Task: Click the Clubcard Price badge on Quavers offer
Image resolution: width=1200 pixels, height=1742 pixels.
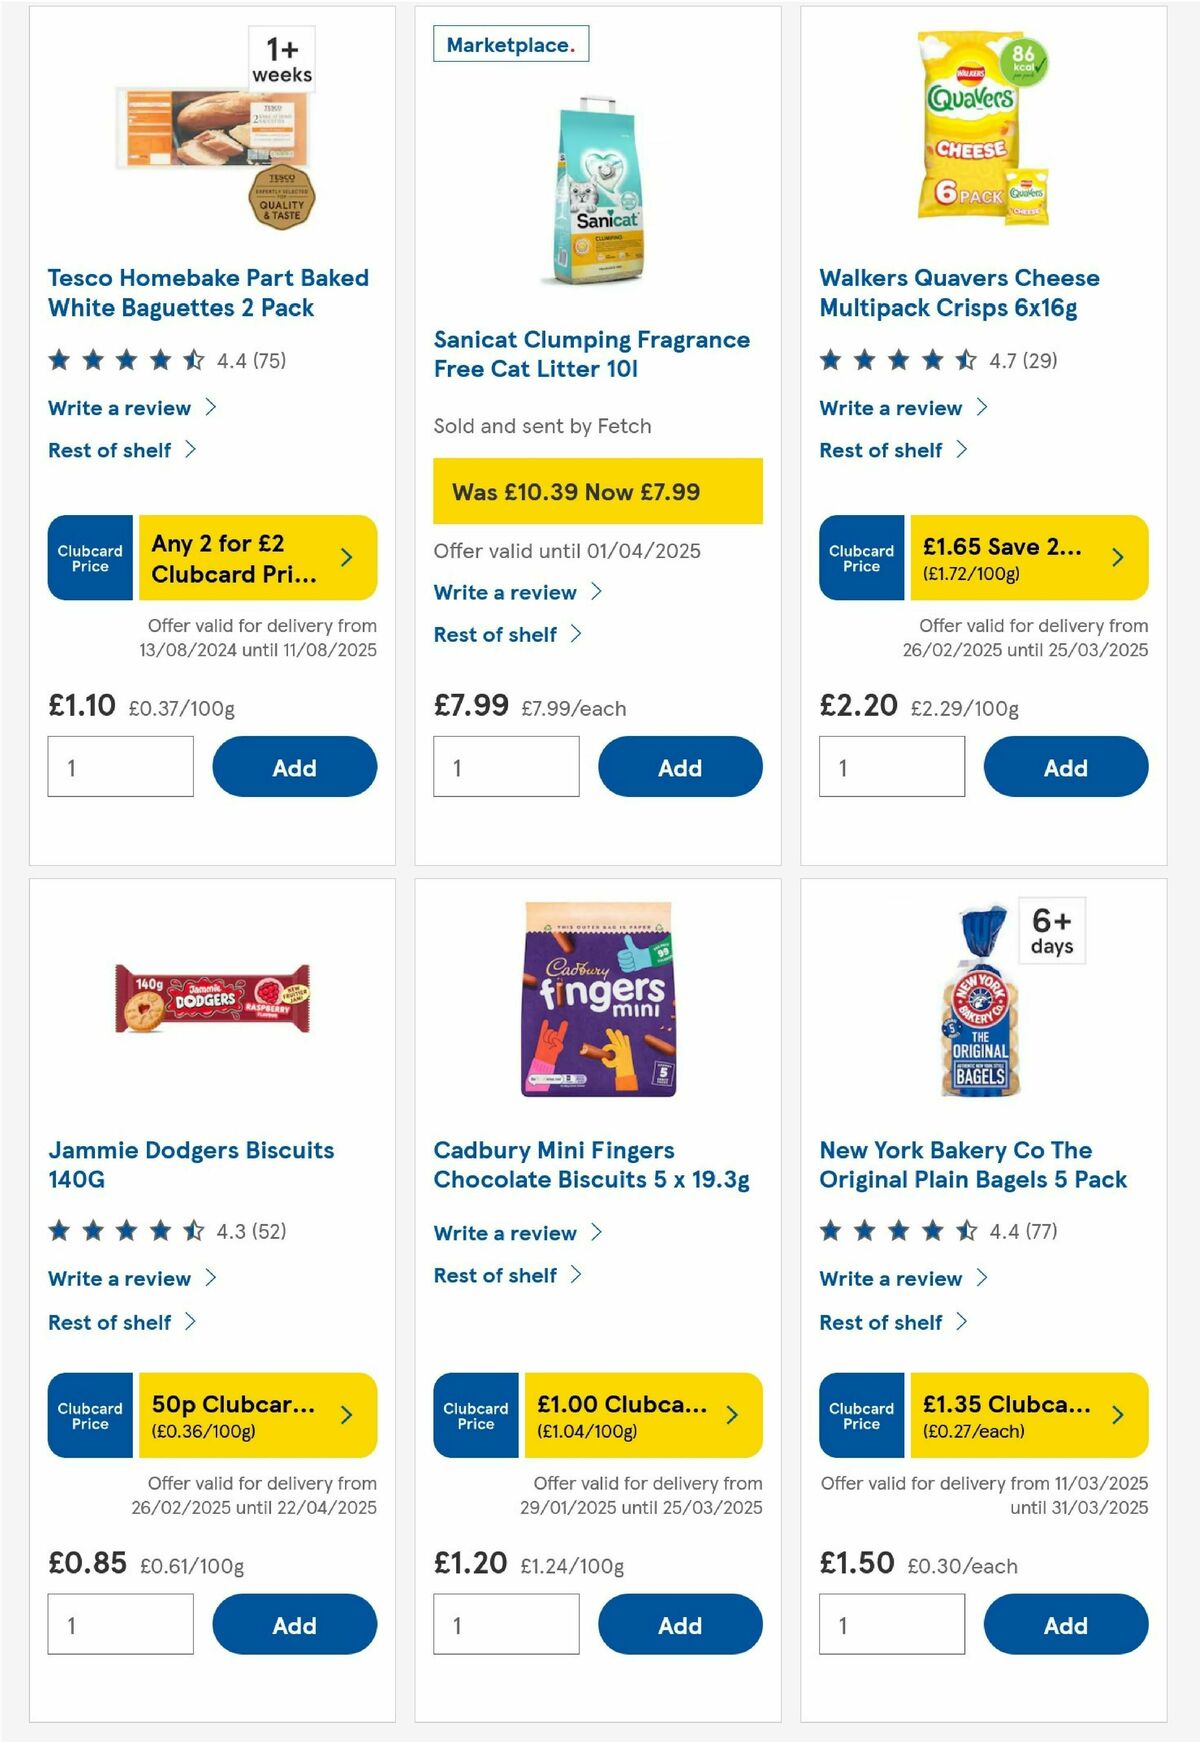Action: click(x=861, y=559)
